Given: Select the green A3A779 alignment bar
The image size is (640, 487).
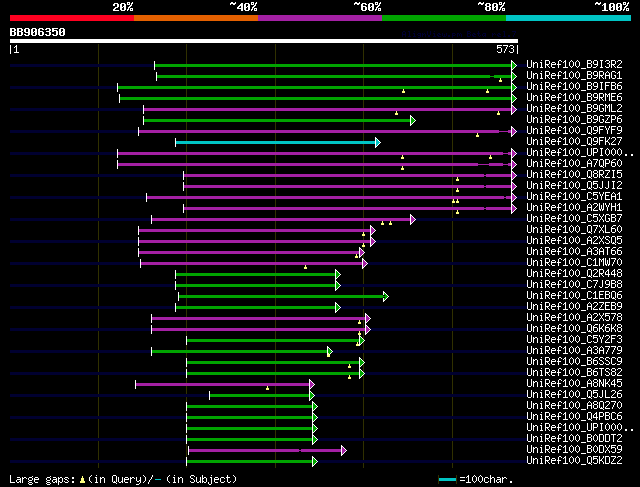Looking at the screenshot, I should click(x=240, y=351).
